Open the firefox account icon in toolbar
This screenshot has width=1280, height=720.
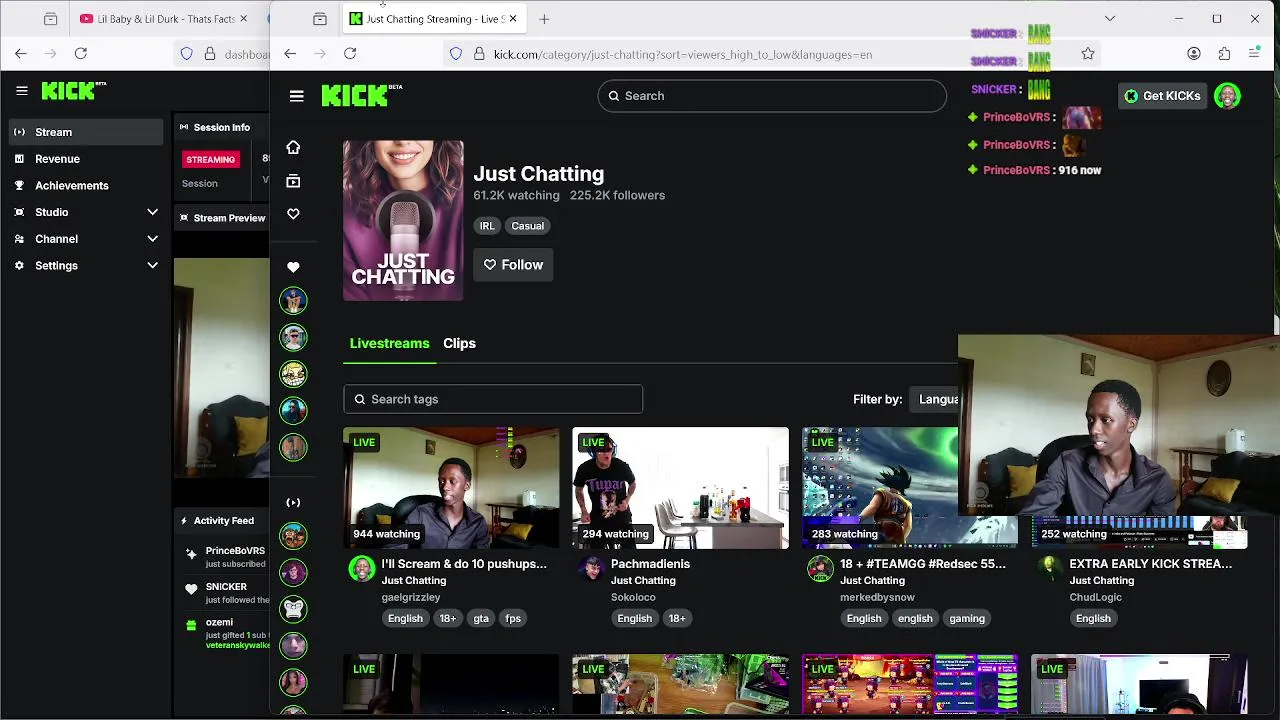click(1194, 54)
